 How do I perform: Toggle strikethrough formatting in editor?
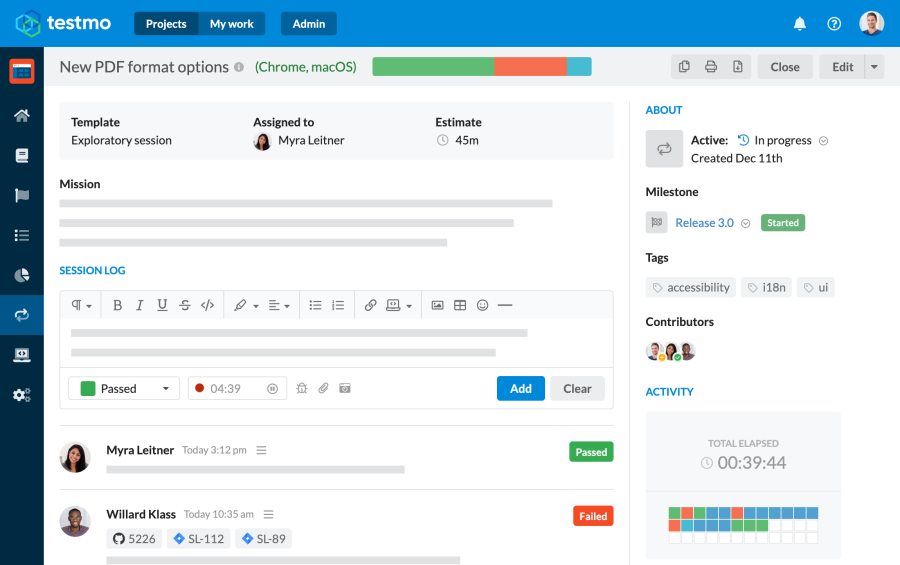184,305
